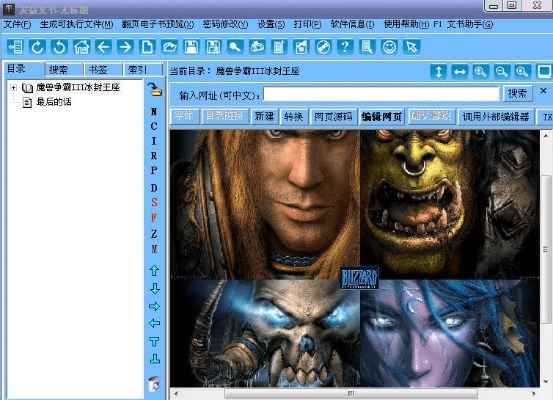Click the letter D in vertical strip

pyautogui.click(x=154, y=187)
